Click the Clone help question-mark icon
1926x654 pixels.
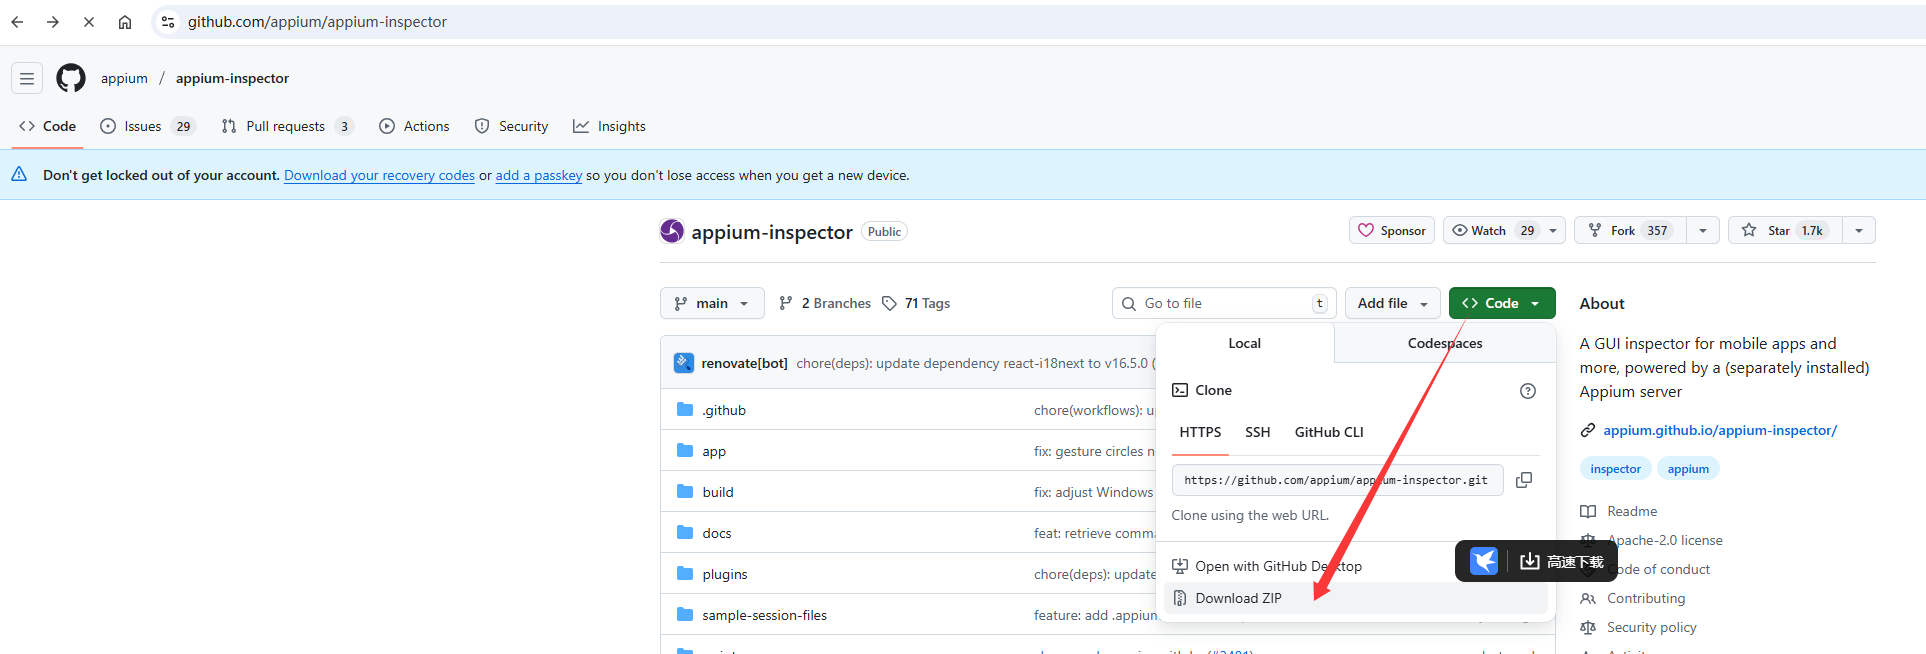[1528, 391]
